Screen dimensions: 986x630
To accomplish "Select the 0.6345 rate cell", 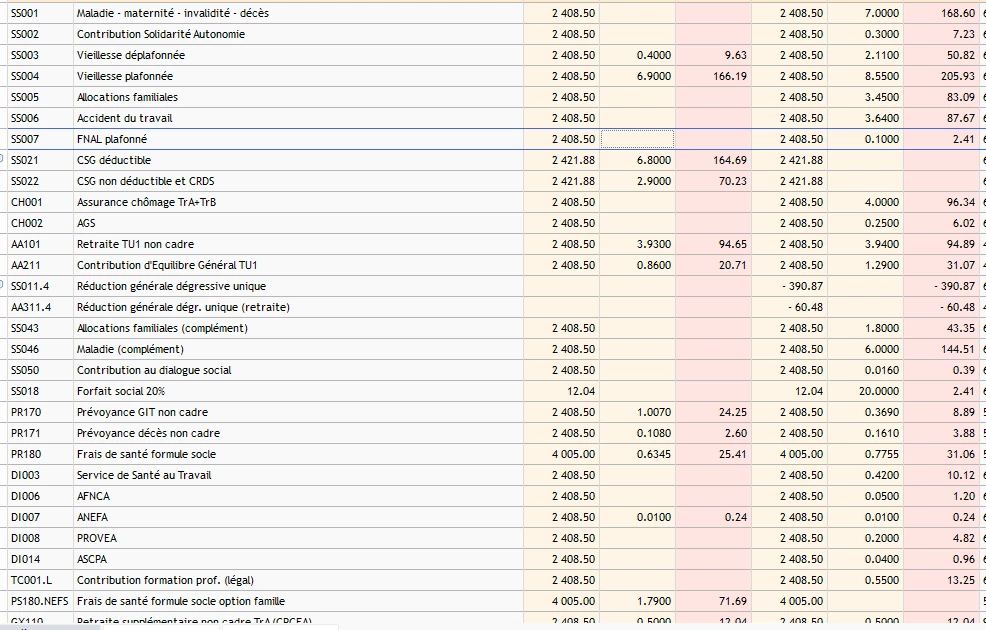I will click(x=637, y=454).
